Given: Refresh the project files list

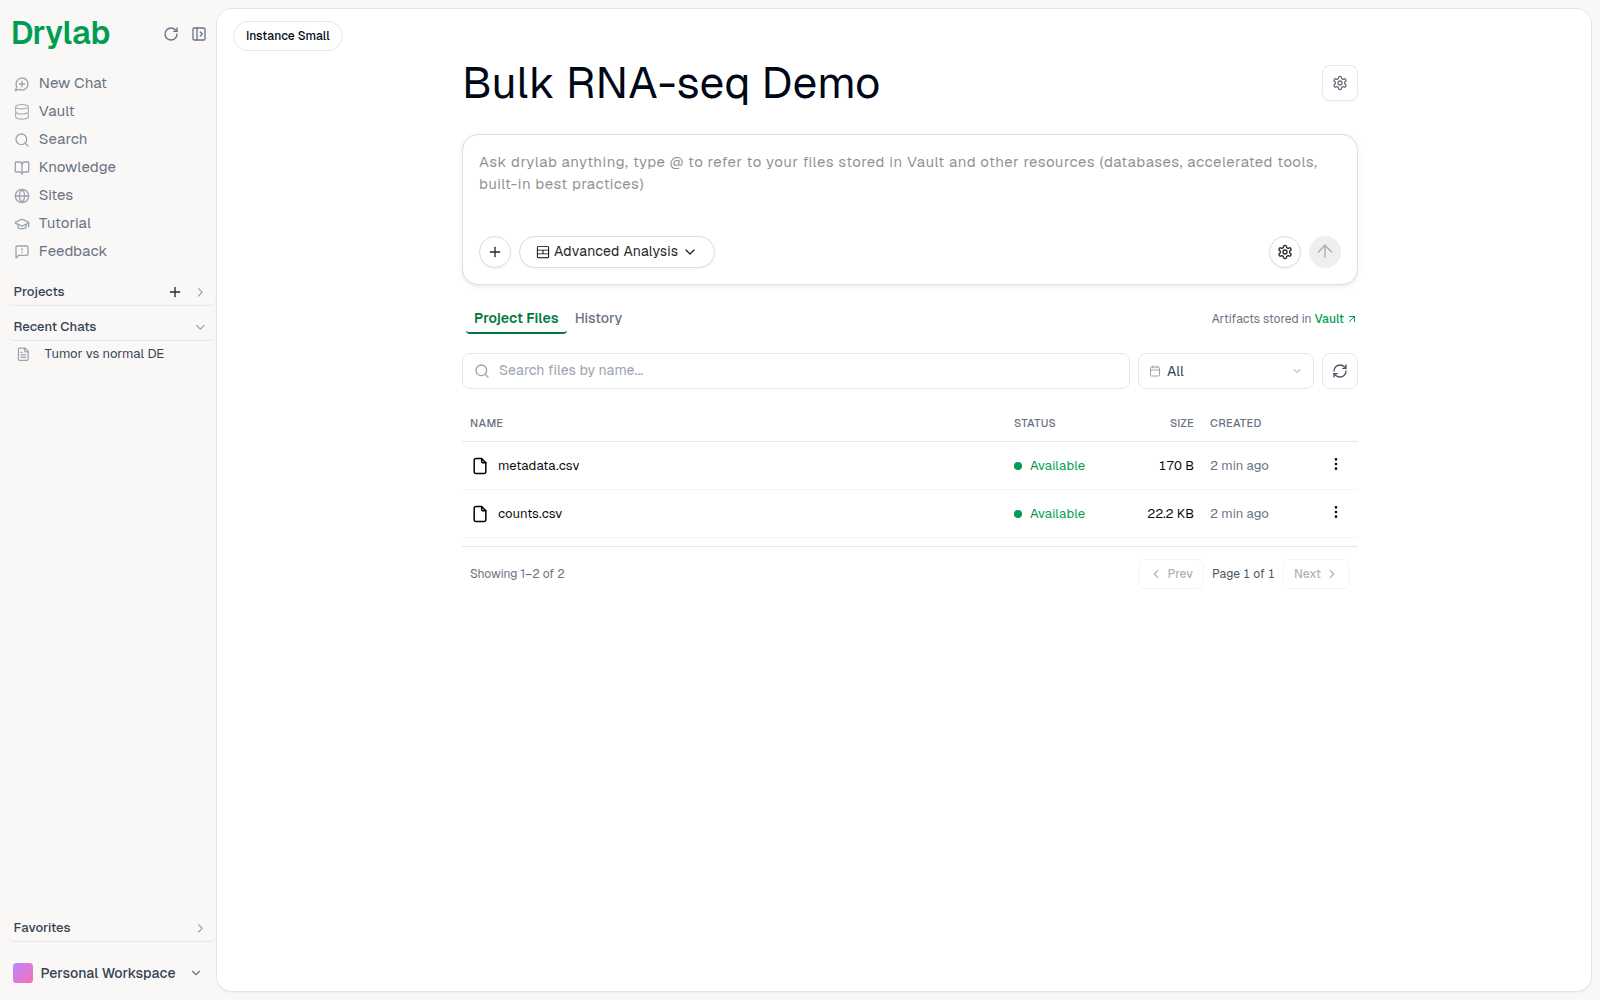Looking at the screenshot, I should 1340,371.
